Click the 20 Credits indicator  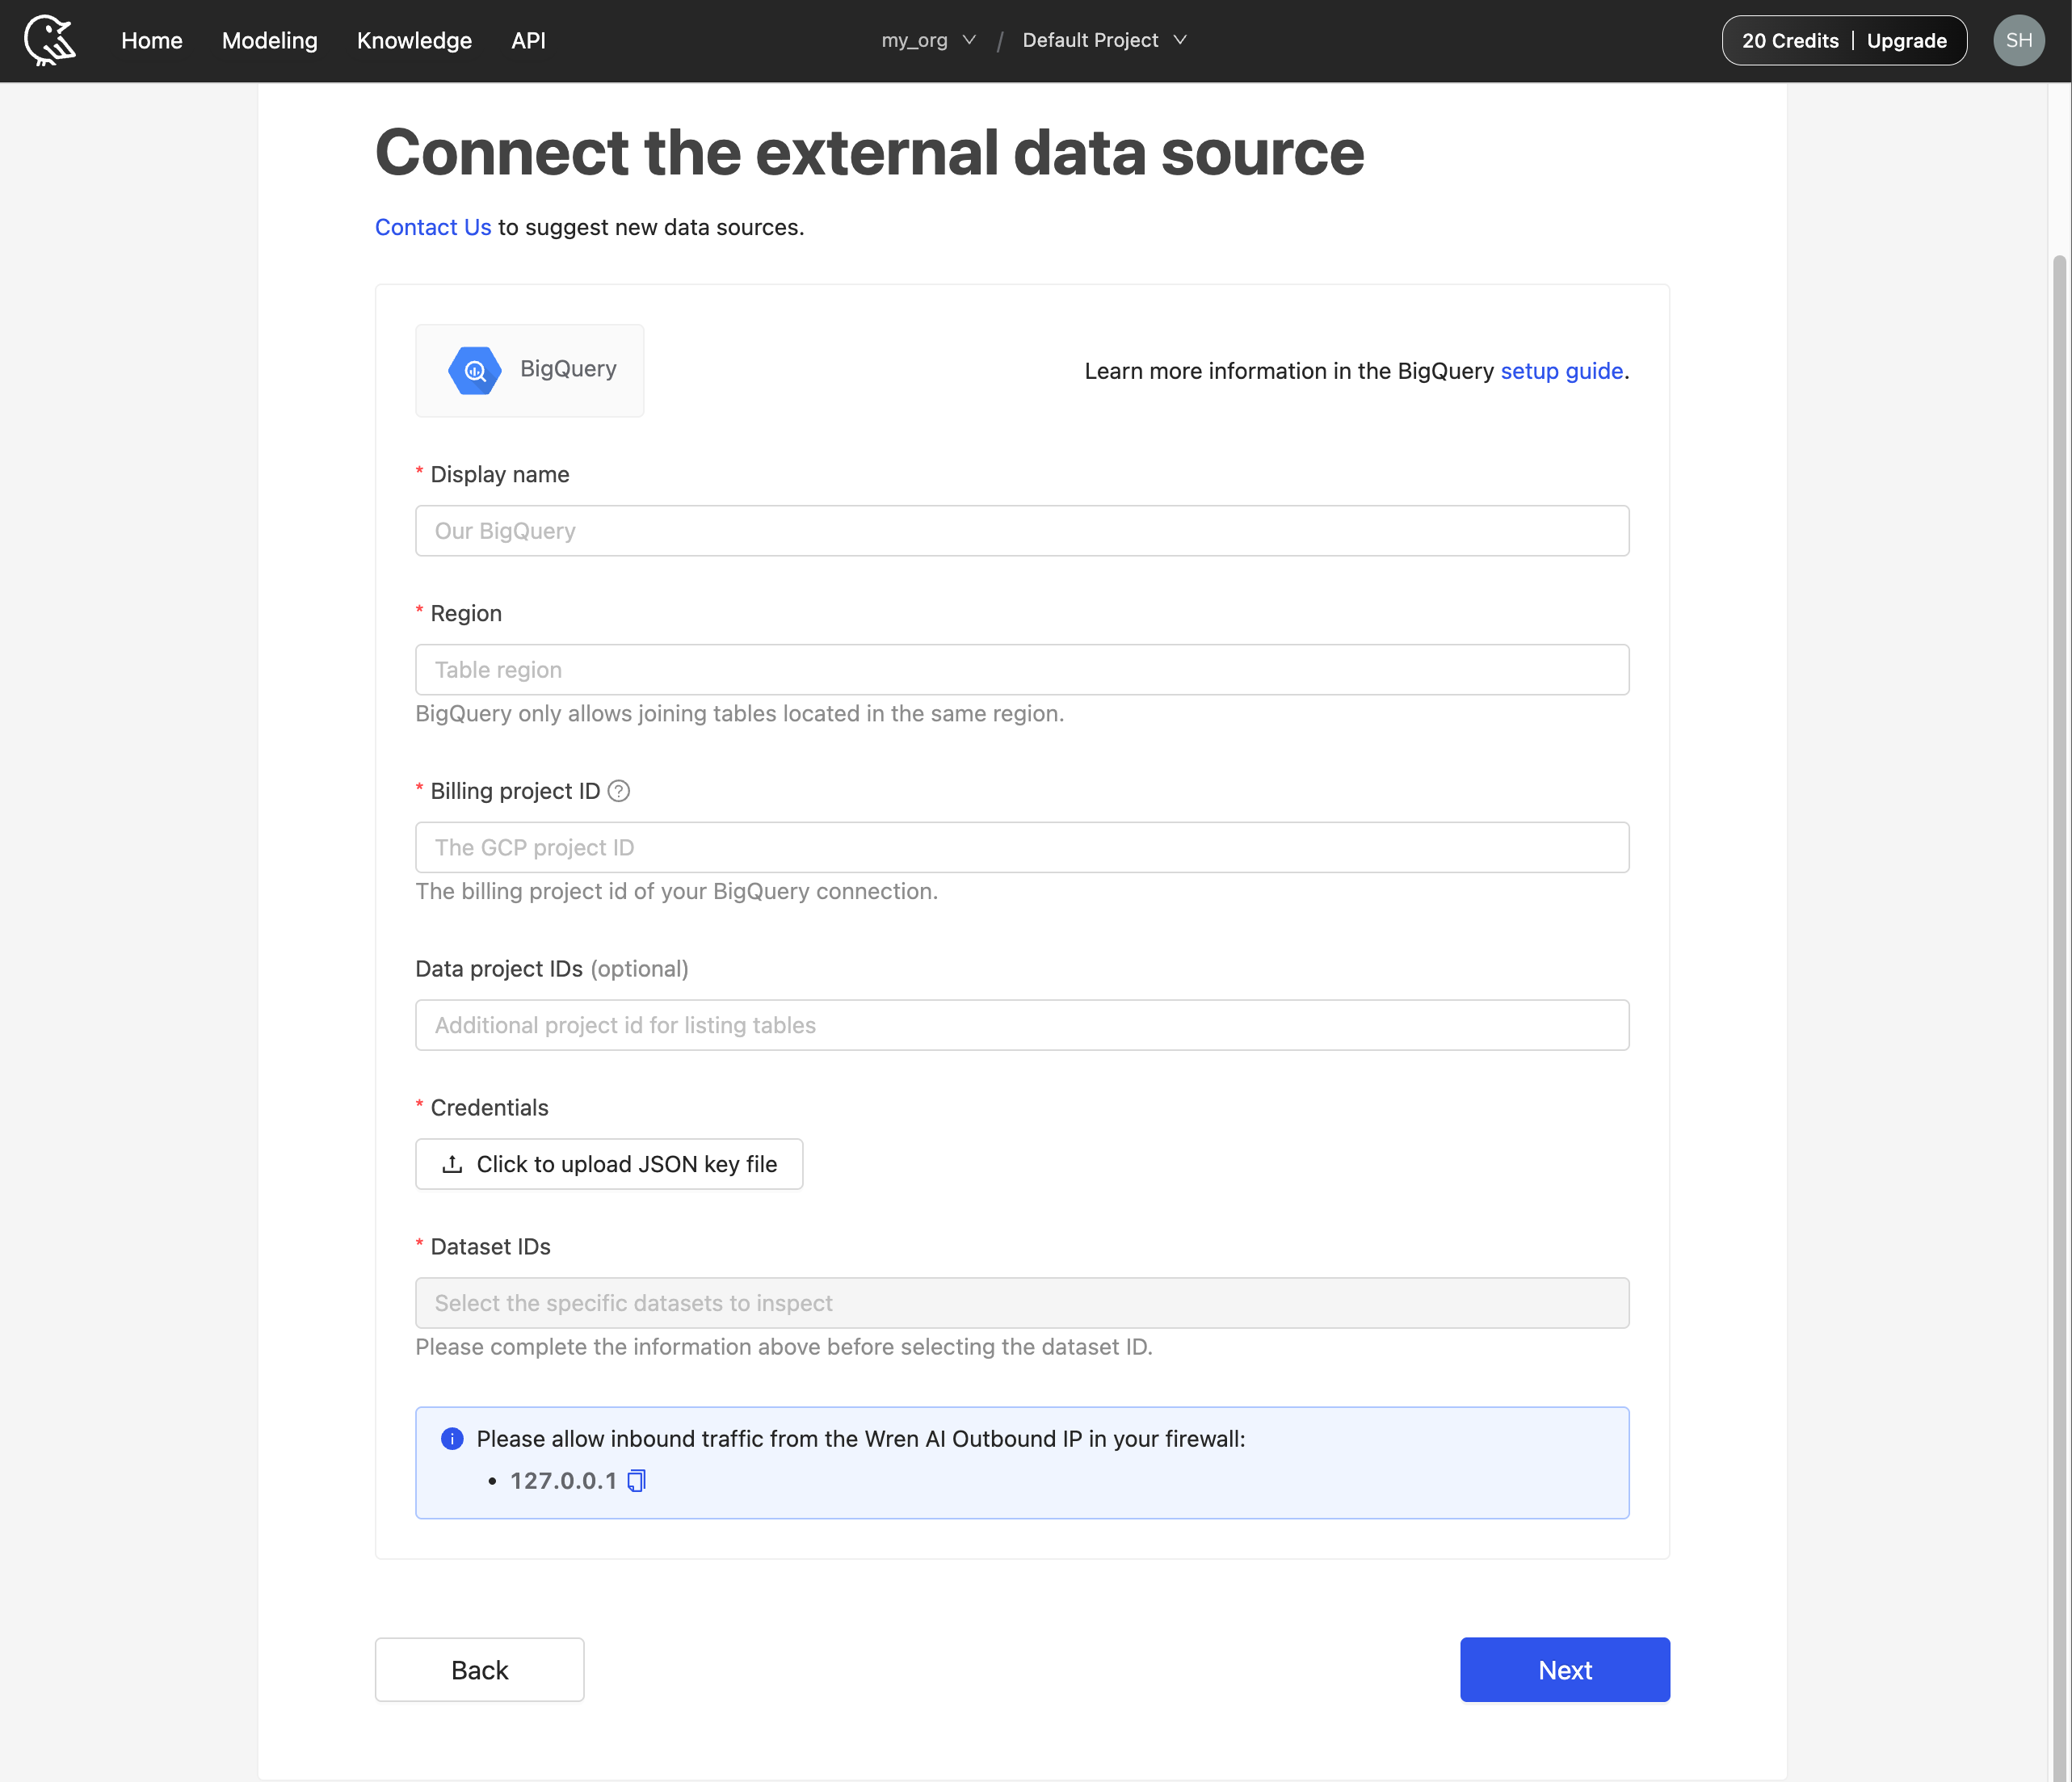[x=1789, y=40]
